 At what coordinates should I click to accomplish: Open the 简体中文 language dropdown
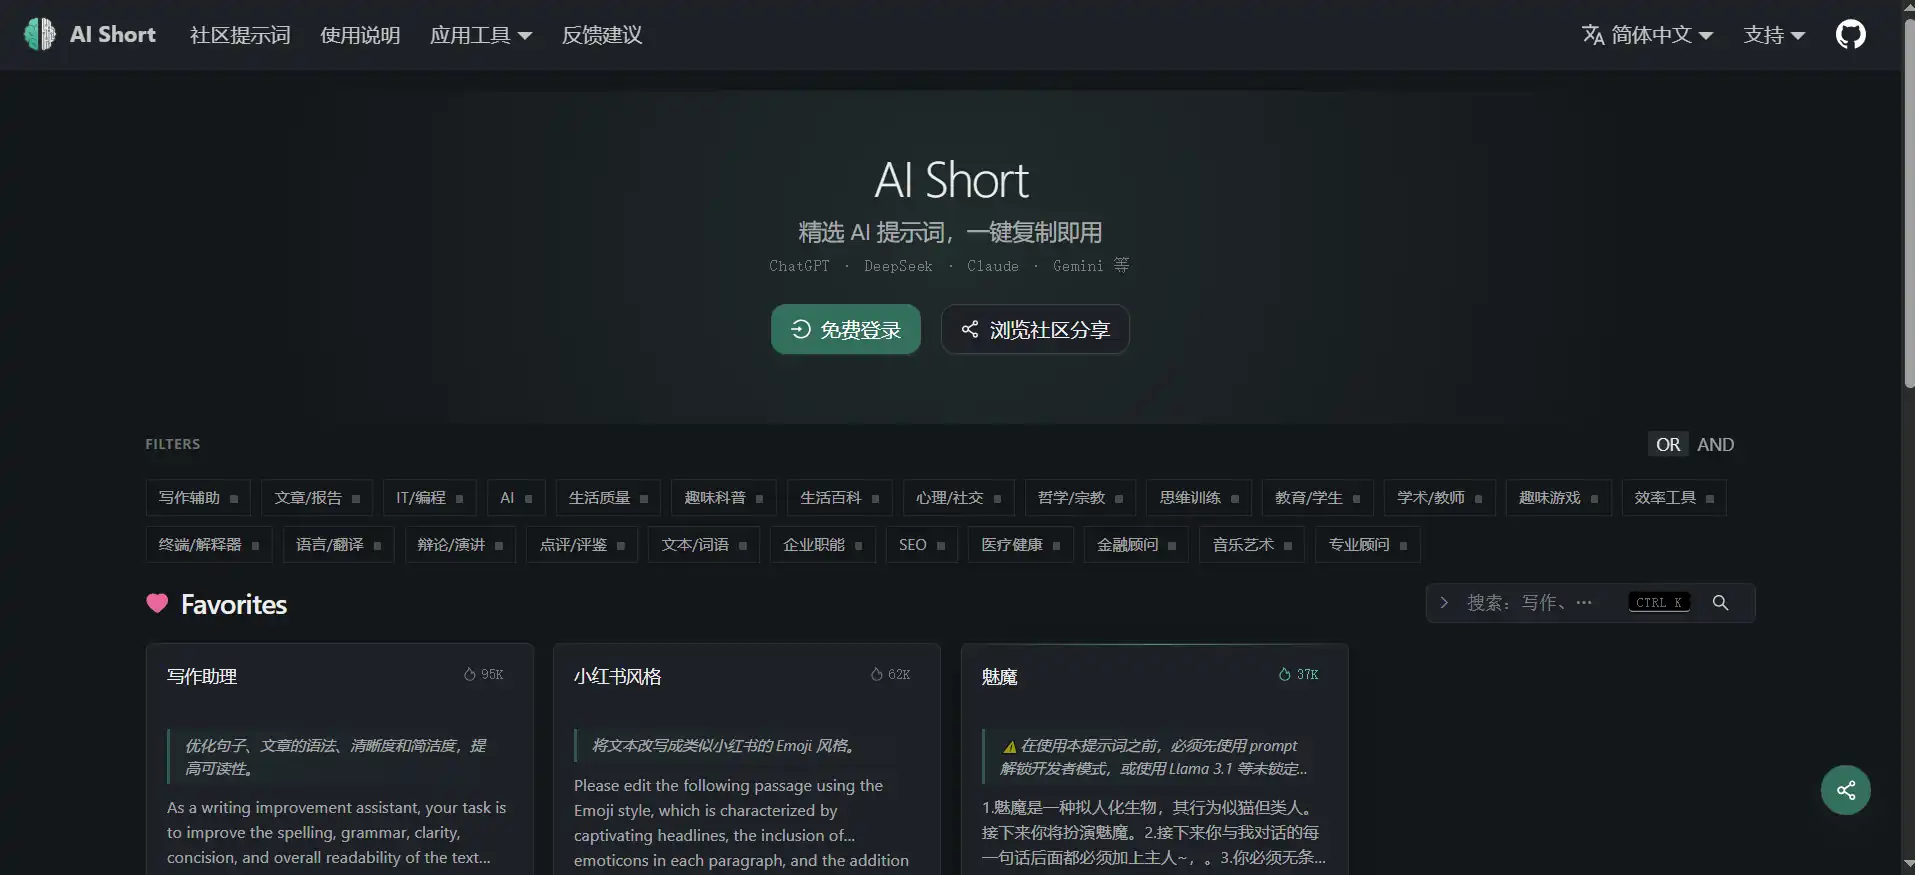1648,35
